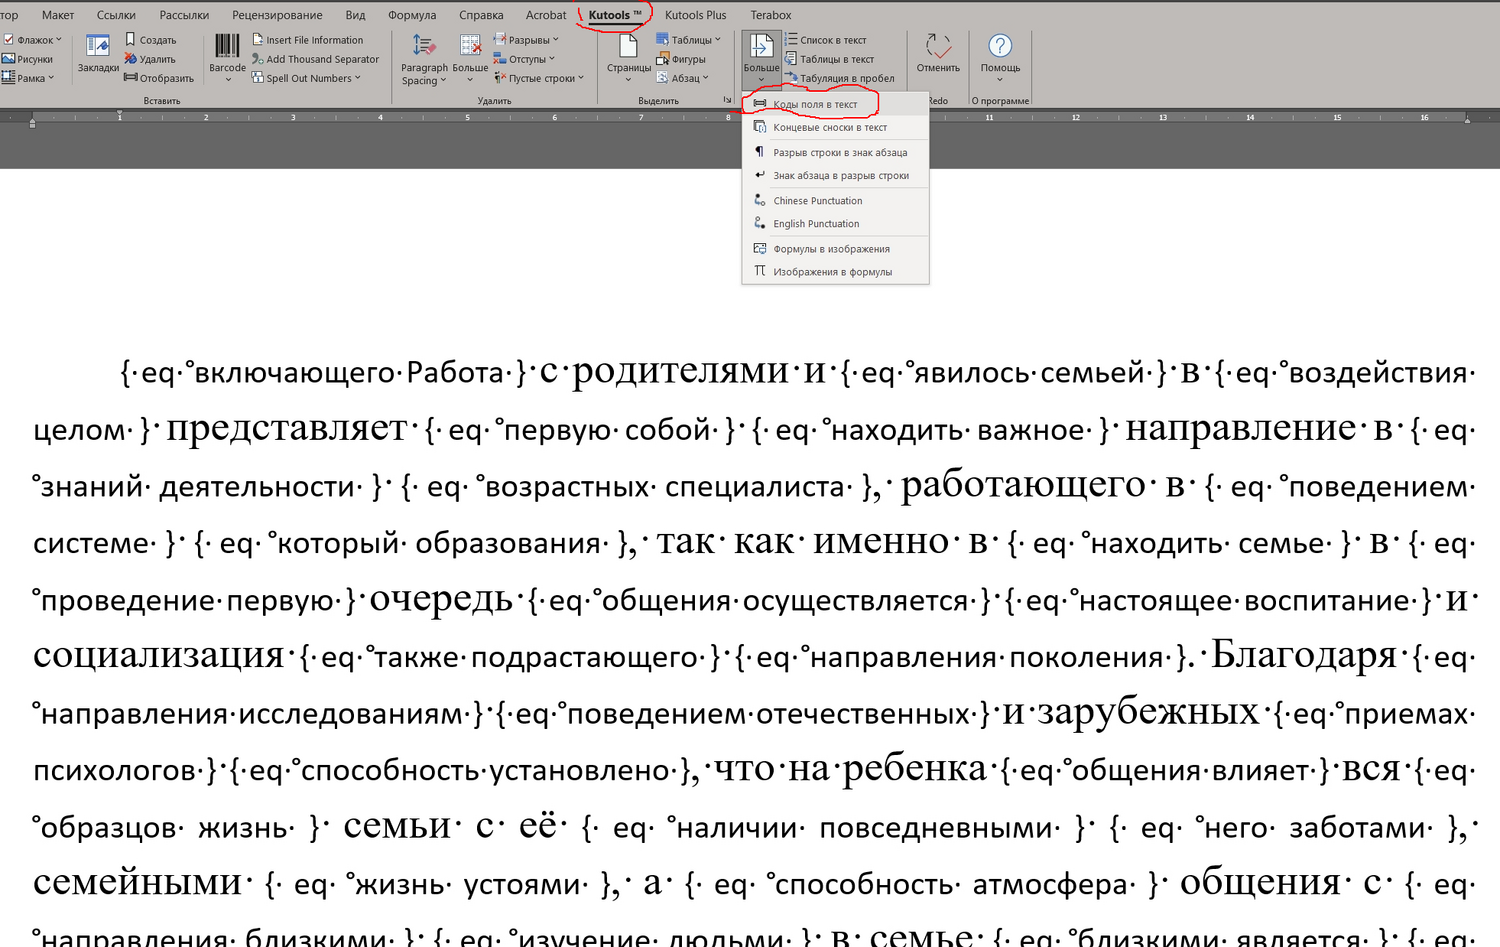The image size is (1500, 947).
Task: Switch to the Kutools Plus tab
Action: coord(695,15)
